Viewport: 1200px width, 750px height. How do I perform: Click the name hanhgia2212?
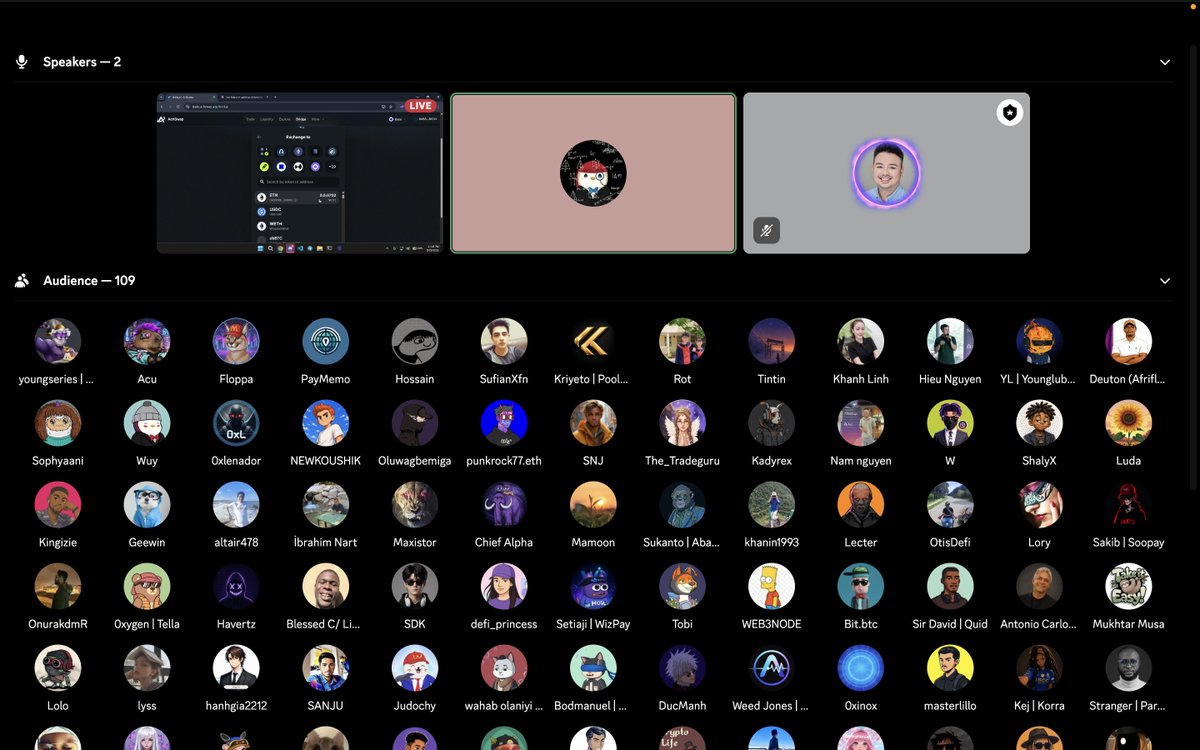click(236, 707)
